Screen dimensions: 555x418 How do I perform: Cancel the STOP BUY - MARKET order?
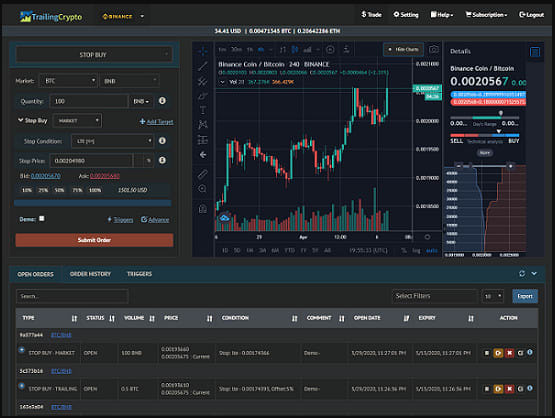tap(509, 353)
